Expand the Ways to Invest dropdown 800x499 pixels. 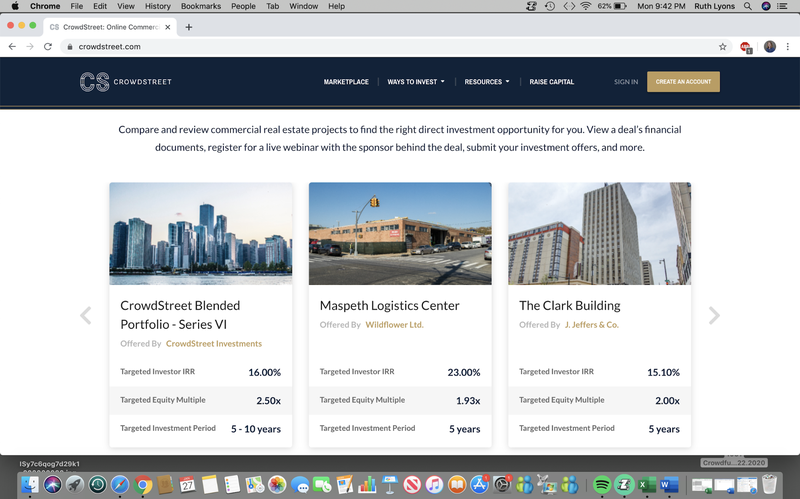pos(416,82)
